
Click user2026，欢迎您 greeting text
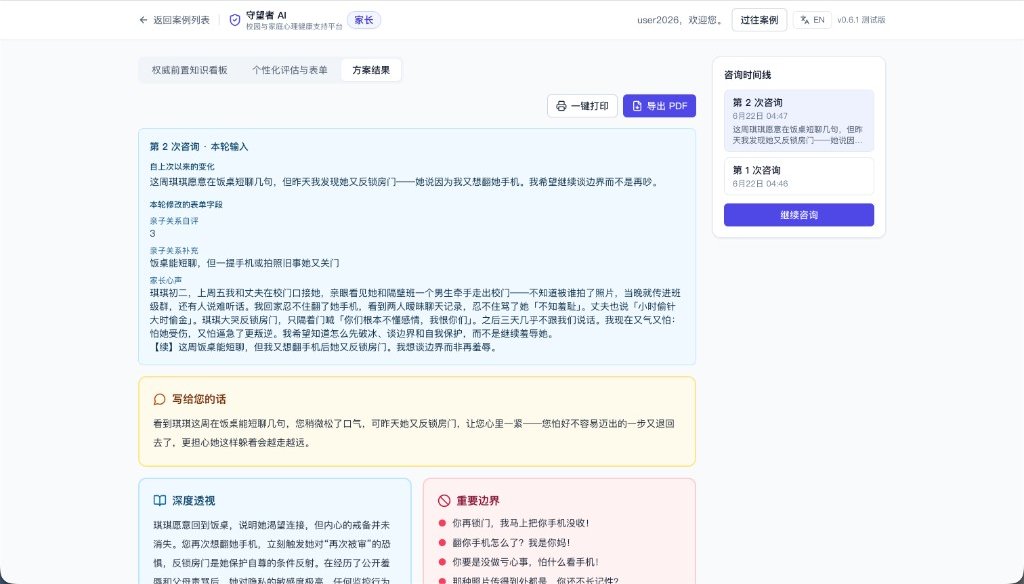[x=680, y=20]
